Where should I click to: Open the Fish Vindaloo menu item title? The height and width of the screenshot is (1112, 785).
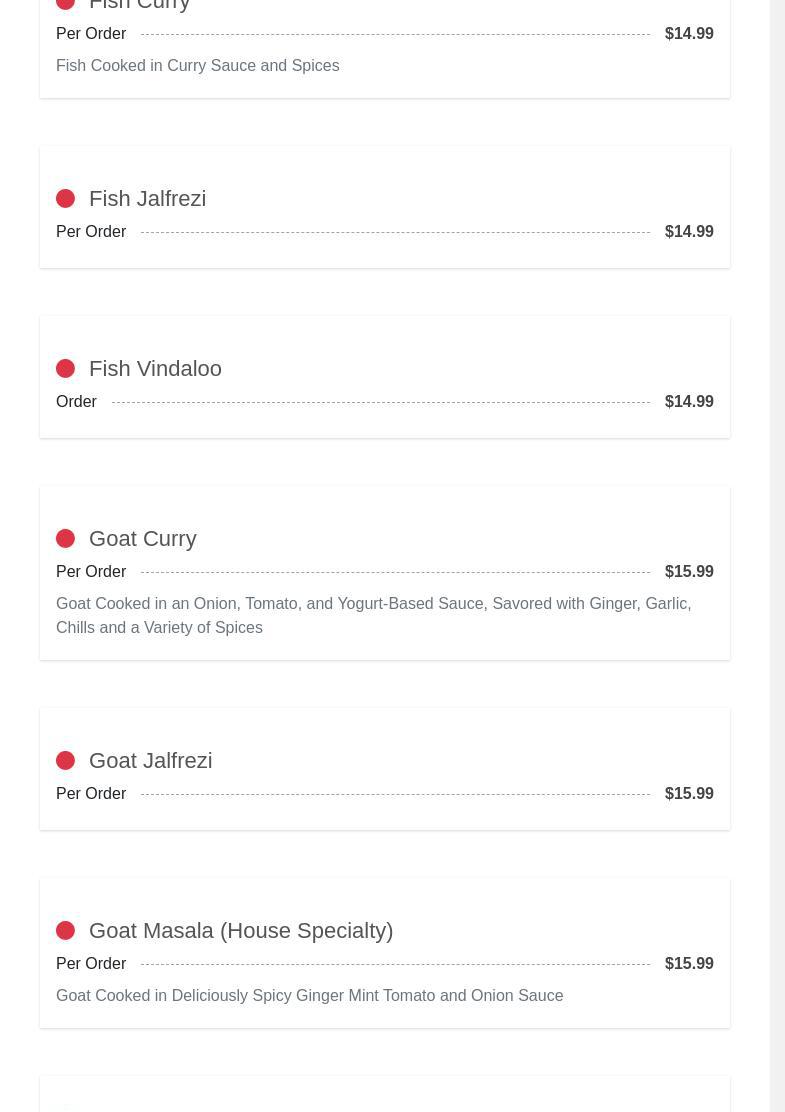155,369
